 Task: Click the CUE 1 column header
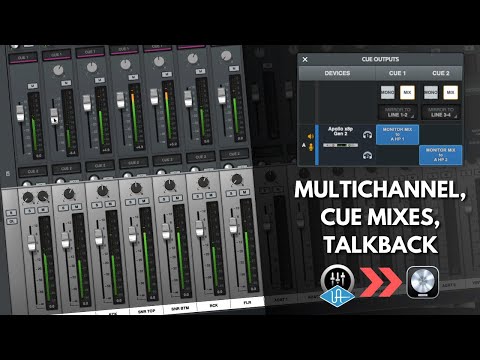coord(397,73)
